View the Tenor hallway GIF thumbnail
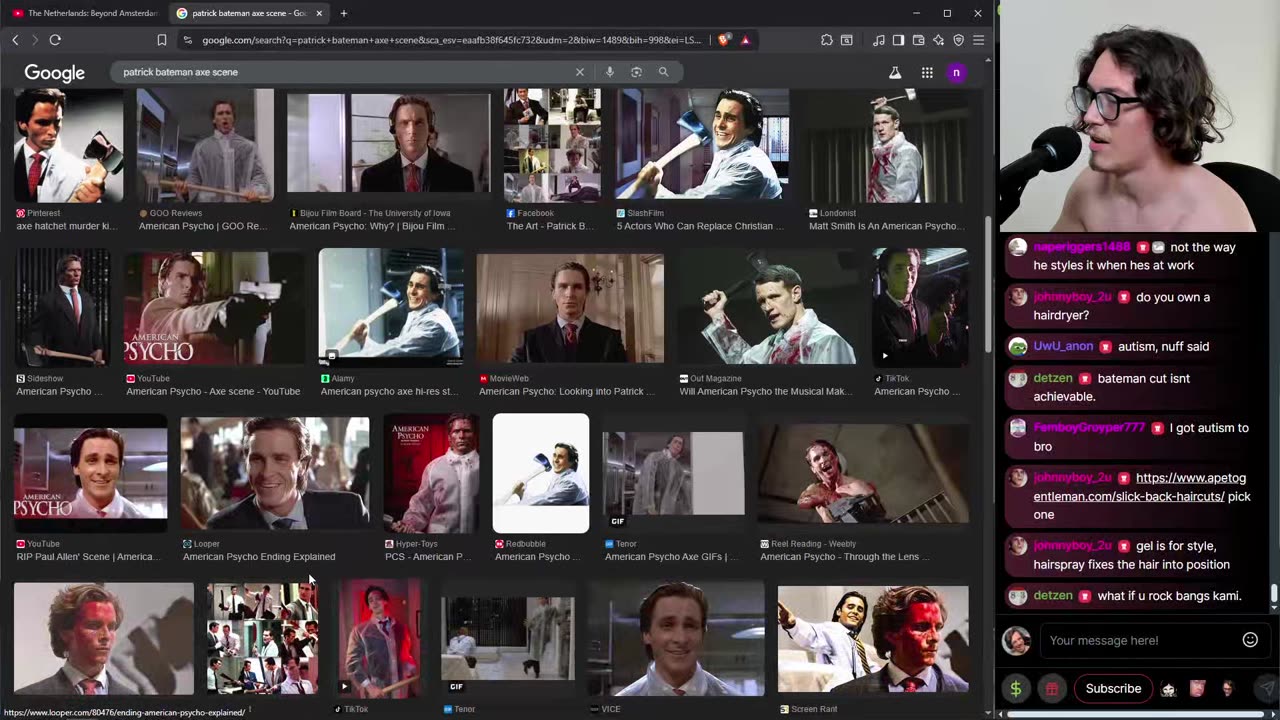 (x=508, y=638)
